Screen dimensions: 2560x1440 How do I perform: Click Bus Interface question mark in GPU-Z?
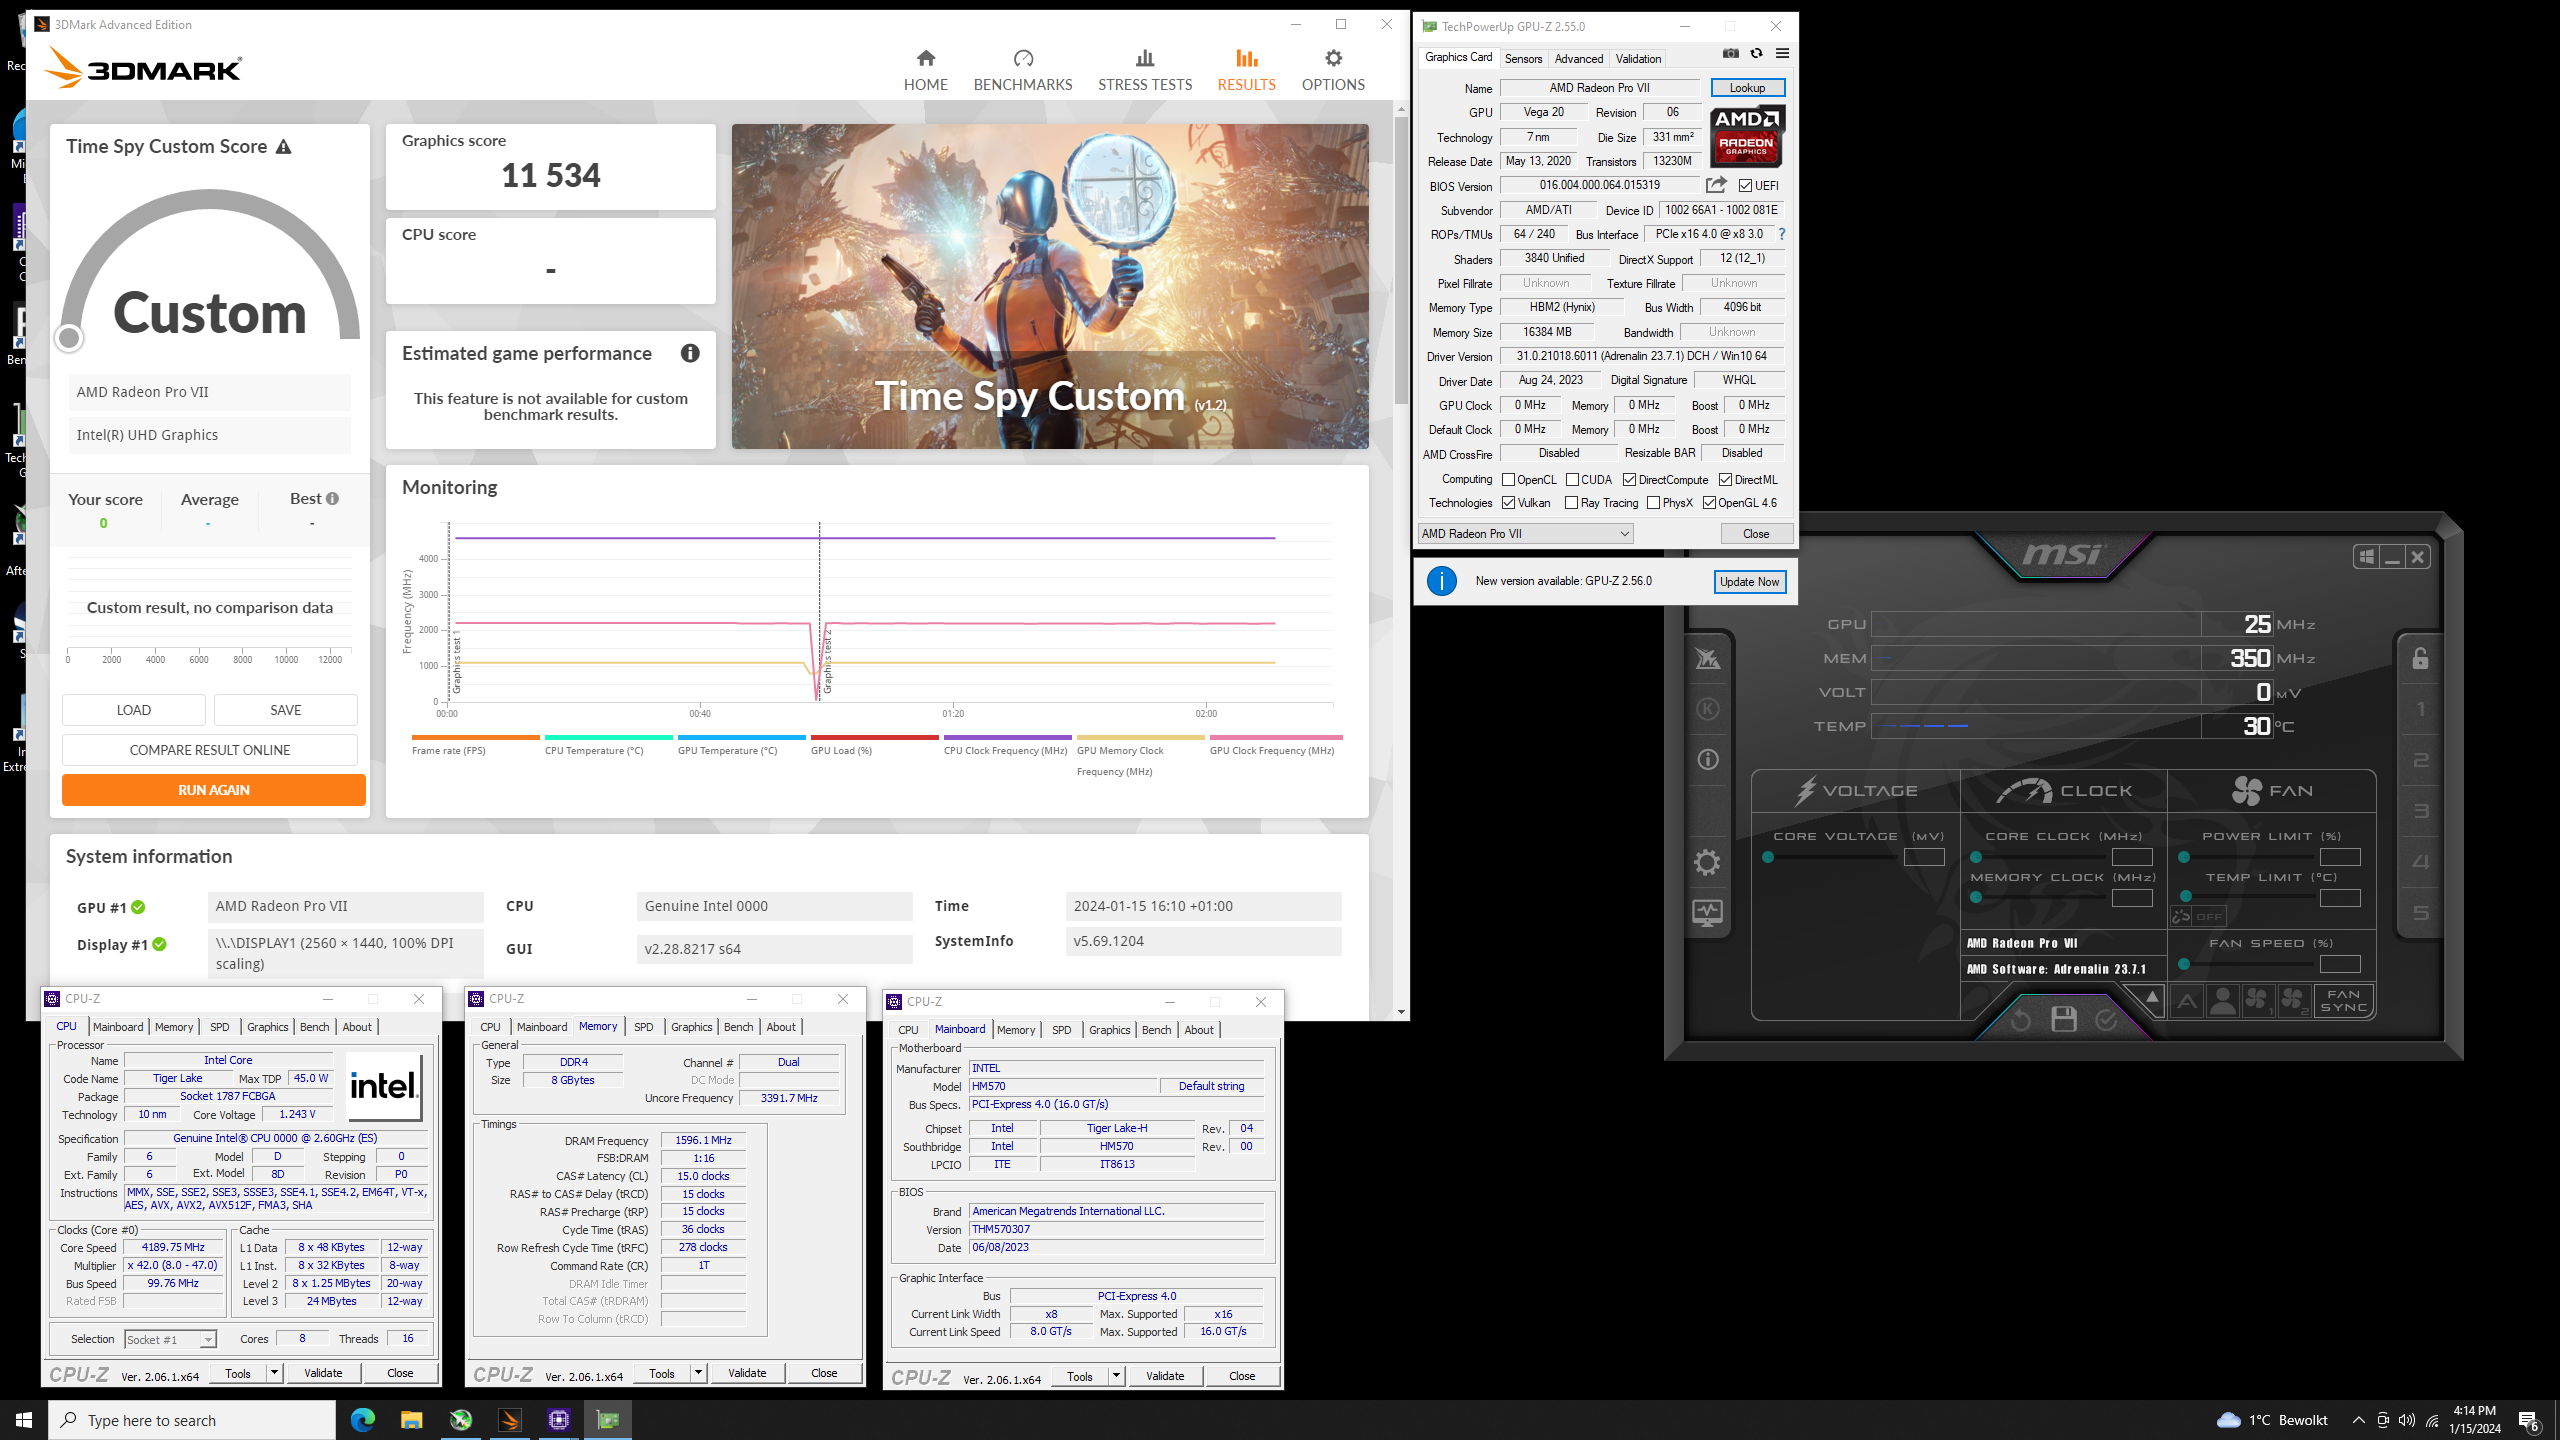tap(1781, 234)
